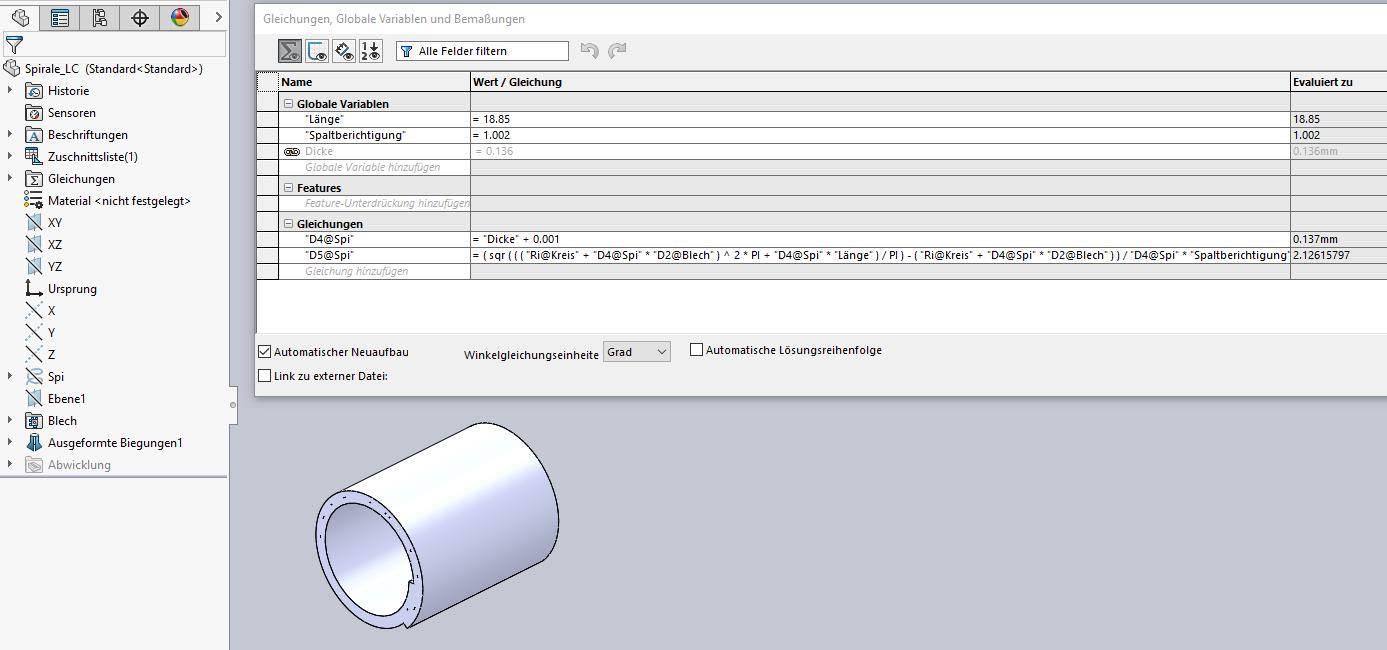Open the Winkelgleichungseinheiten 'Grad' dropdown
This screenshot has width=1387, height=650.
(x=637, y=352)
